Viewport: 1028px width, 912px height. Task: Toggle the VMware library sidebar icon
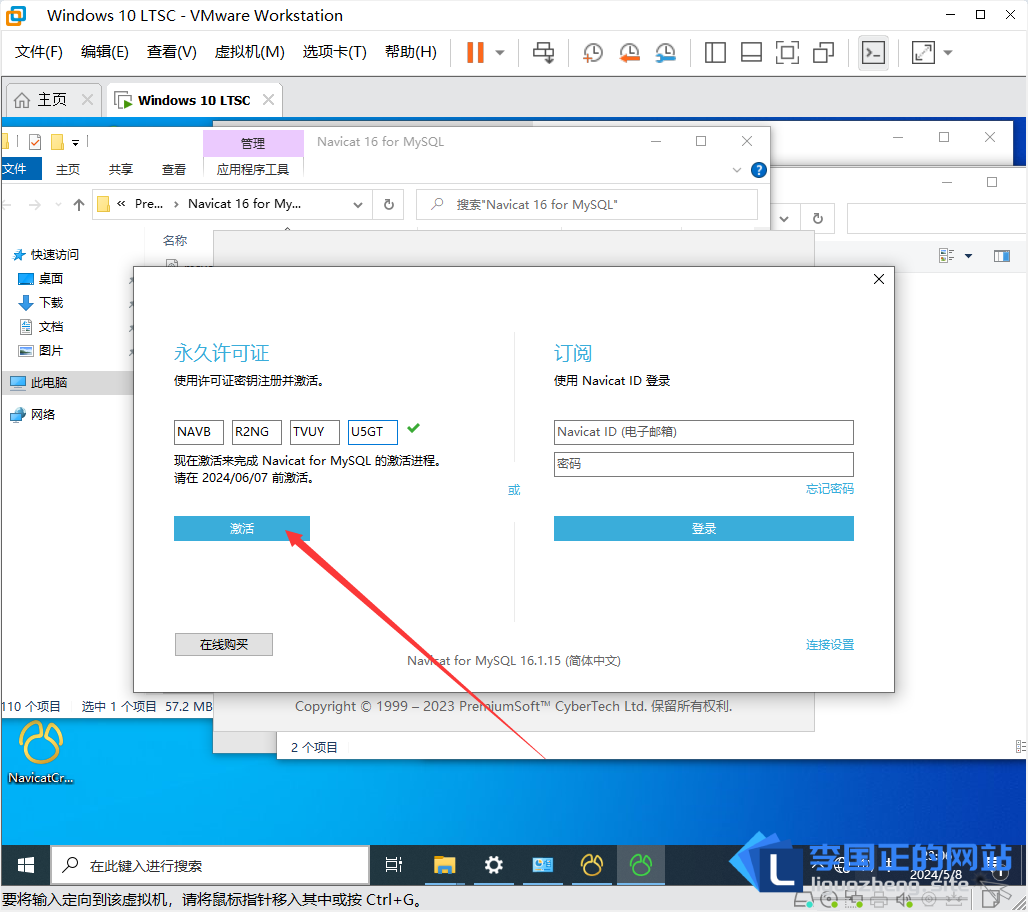pyautogui.click(x=715, y=52)
